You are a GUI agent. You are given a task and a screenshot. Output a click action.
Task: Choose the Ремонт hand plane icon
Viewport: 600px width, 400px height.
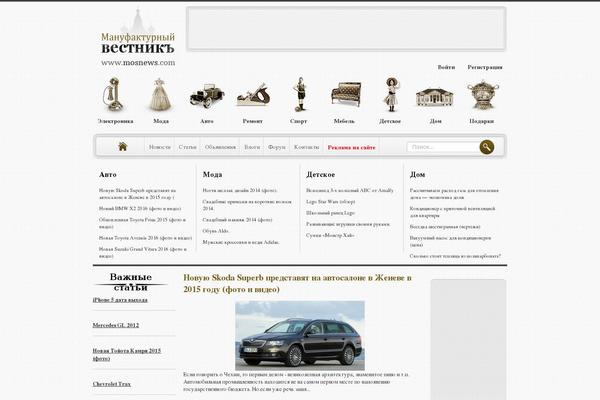click(x=253, y=95)
